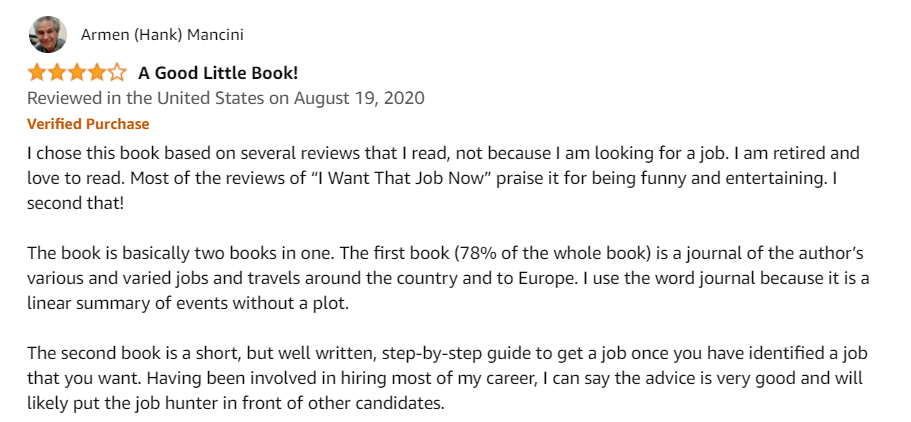Click the words second that!
This screenshot has height=422, width=911.
point(76,203)
